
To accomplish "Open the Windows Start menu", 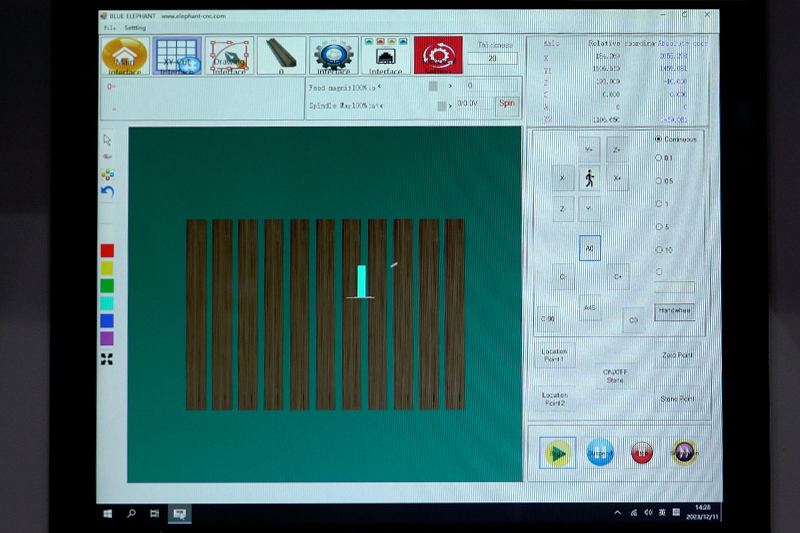I will pos(108,514).
